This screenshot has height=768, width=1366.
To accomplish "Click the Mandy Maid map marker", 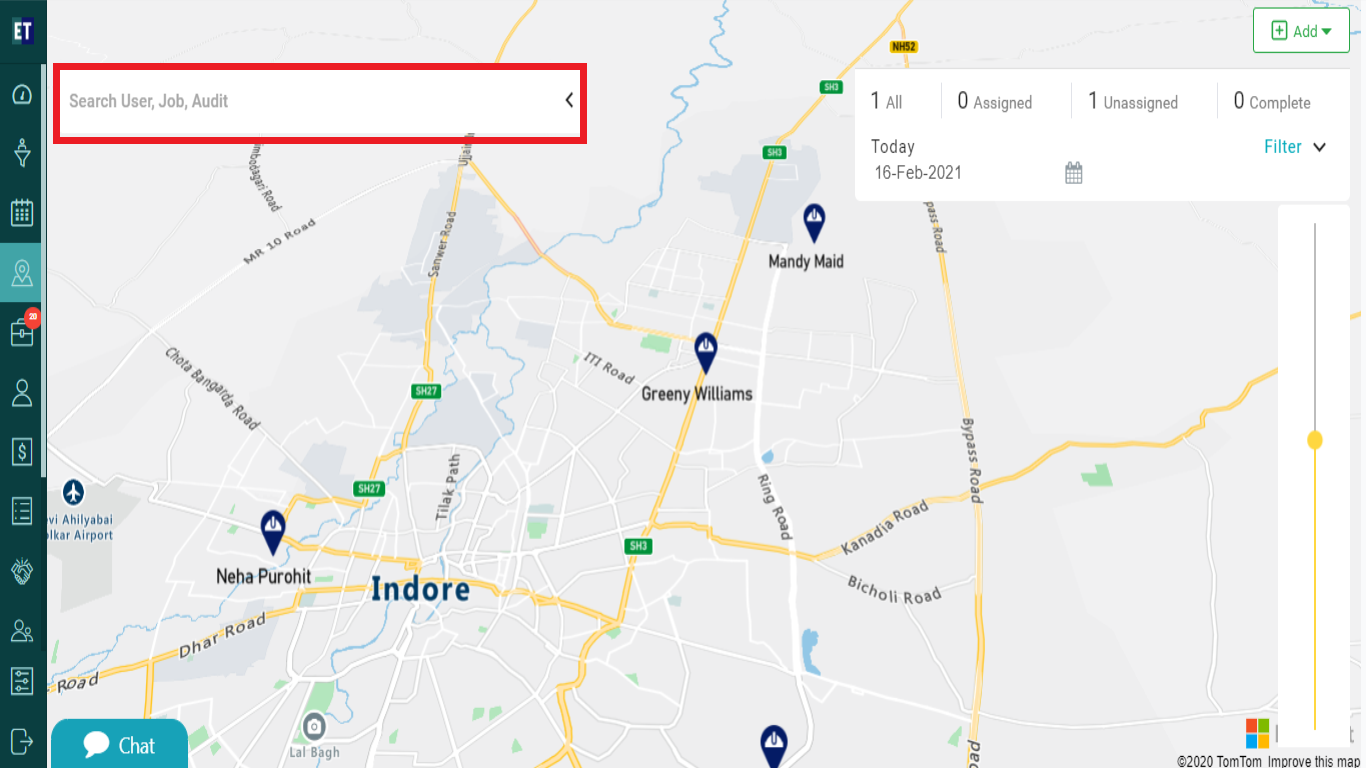I will point(814,223).
